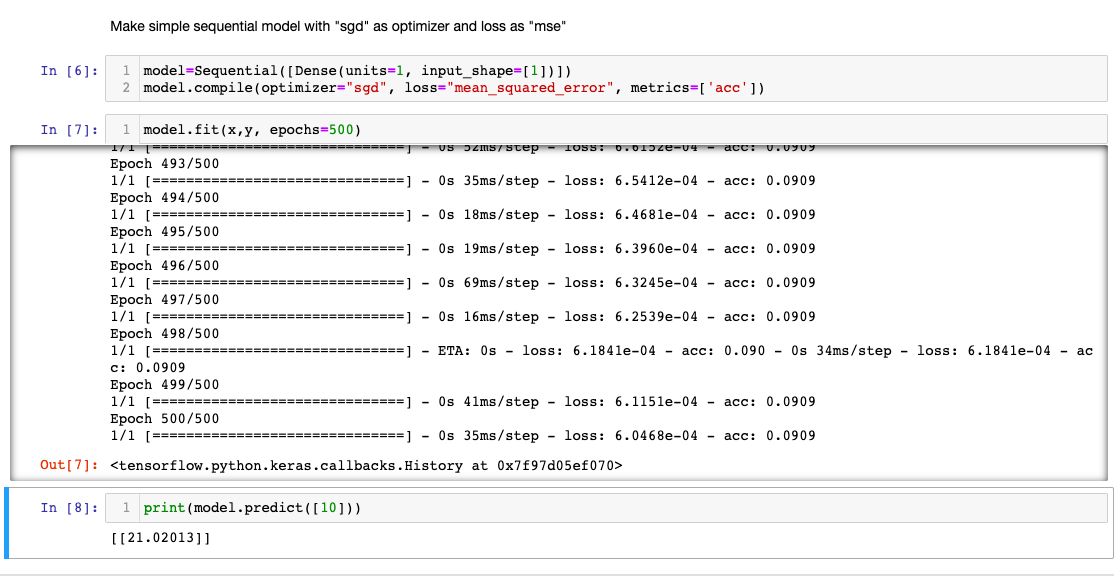The height and width of the screenshot is (576, 1114).
Task: Click the print(model.predict([10])) code line
Action: 252,508
